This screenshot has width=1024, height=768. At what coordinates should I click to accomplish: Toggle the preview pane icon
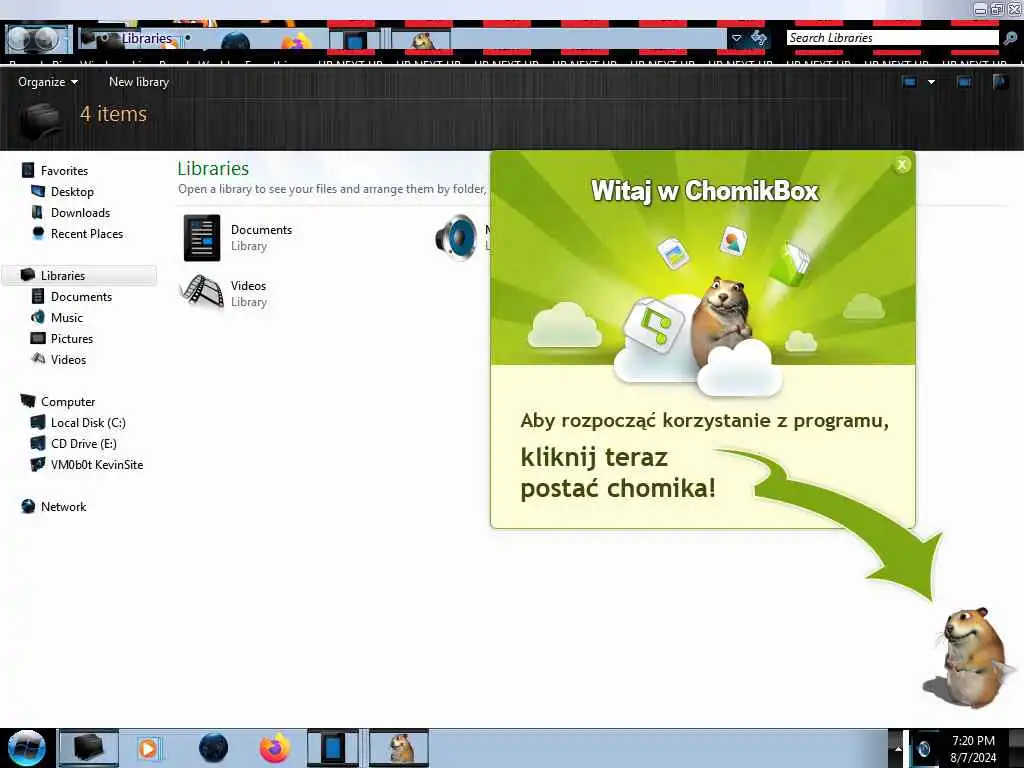(963, 82)
